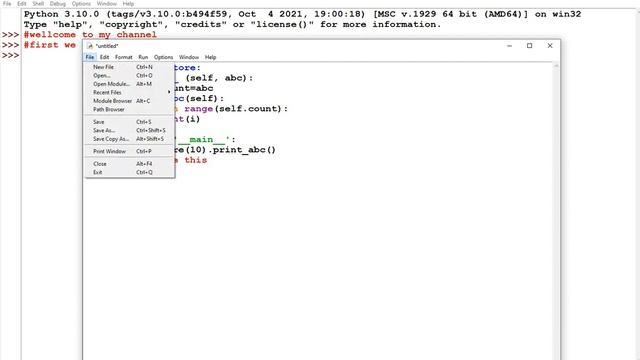This screenshot has height=360, width=640.
Task: Expand the Recent Files submenu
Action: 129,93
